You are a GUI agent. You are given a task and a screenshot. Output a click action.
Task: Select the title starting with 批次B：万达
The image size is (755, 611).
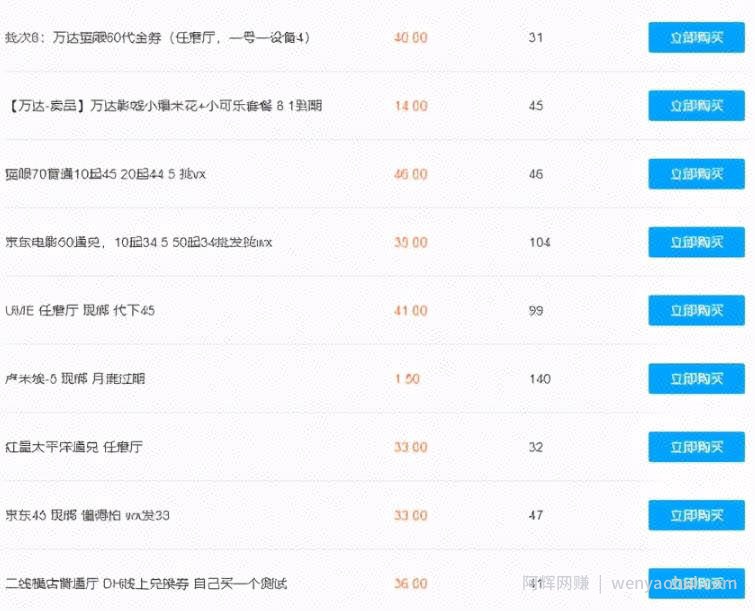(157, 38)
